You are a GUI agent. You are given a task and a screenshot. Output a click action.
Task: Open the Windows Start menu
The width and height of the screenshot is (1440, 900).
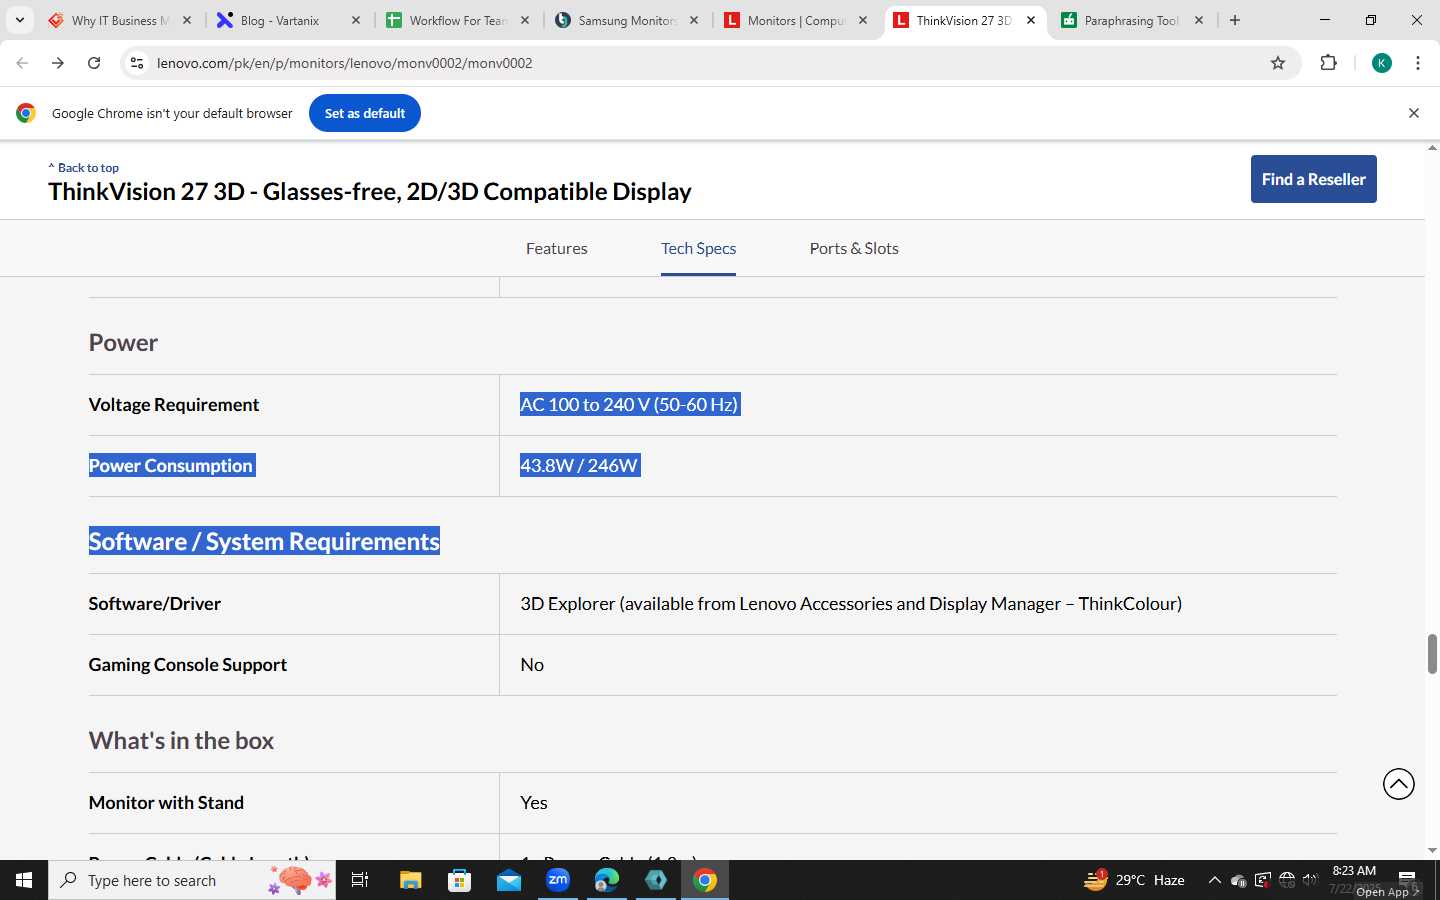[x=24, y=880]
